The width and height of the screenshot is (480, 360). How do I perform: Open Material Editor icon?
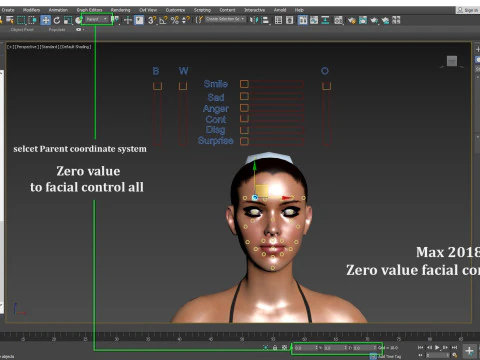pyautogui.click(x=338, y=20)
